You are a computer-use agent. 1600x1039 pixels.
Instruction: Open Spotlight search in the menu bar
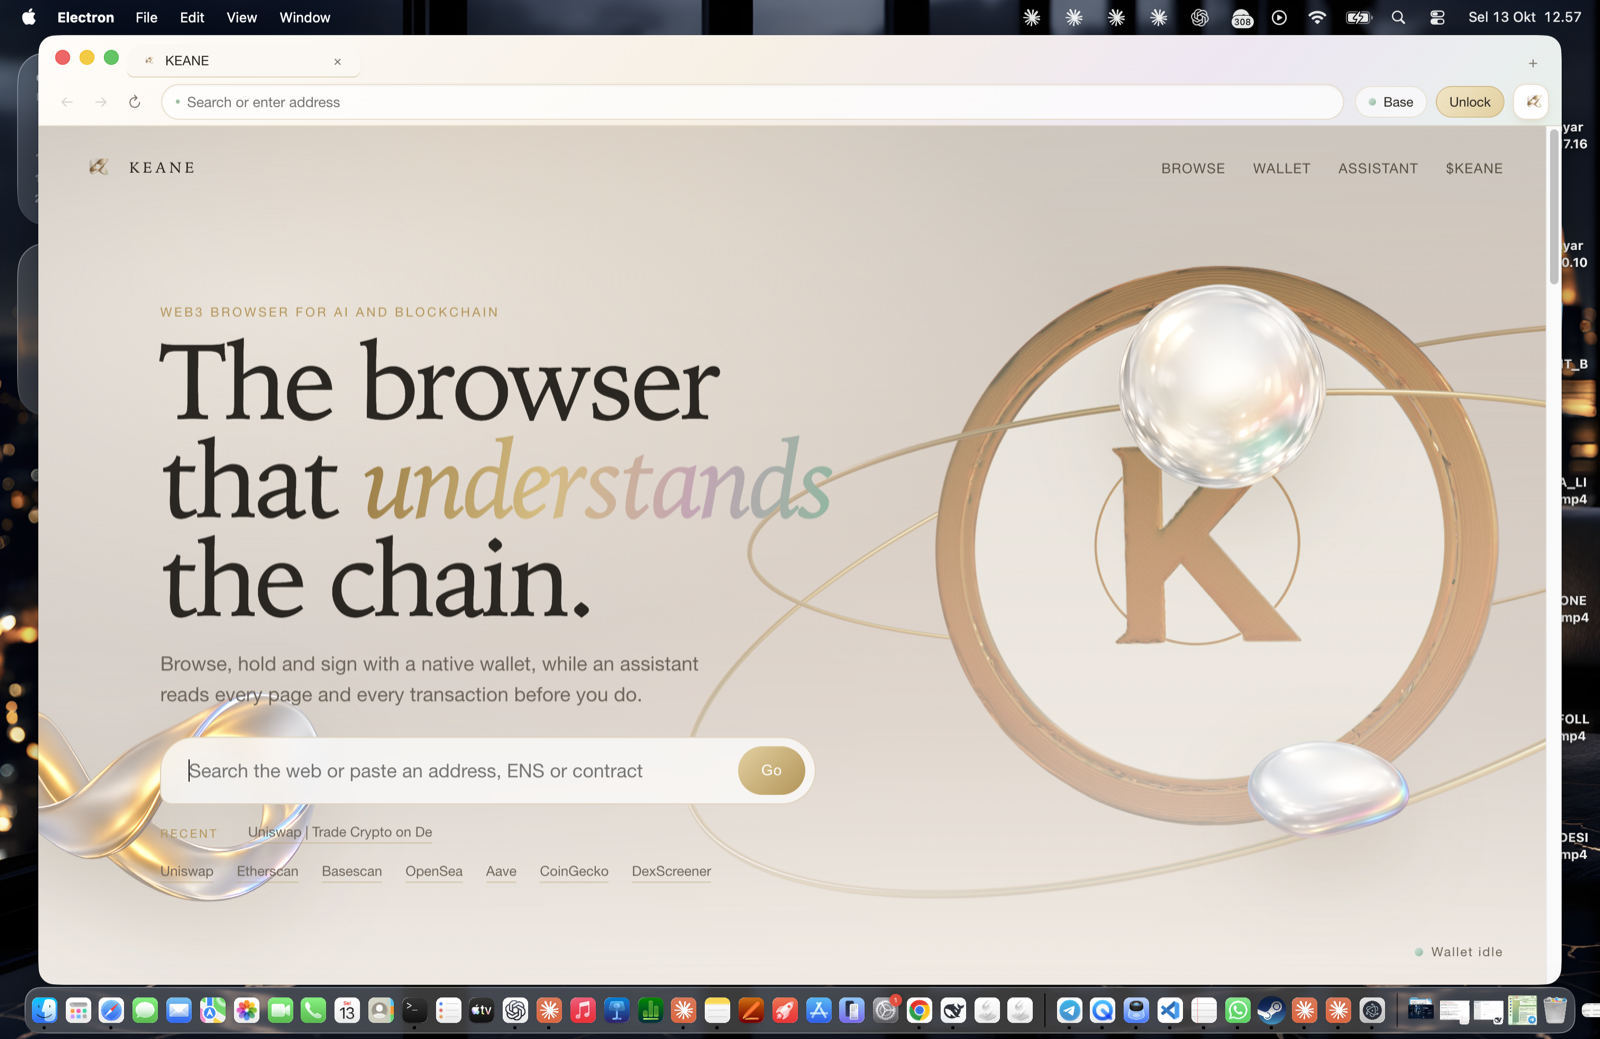1398,17
